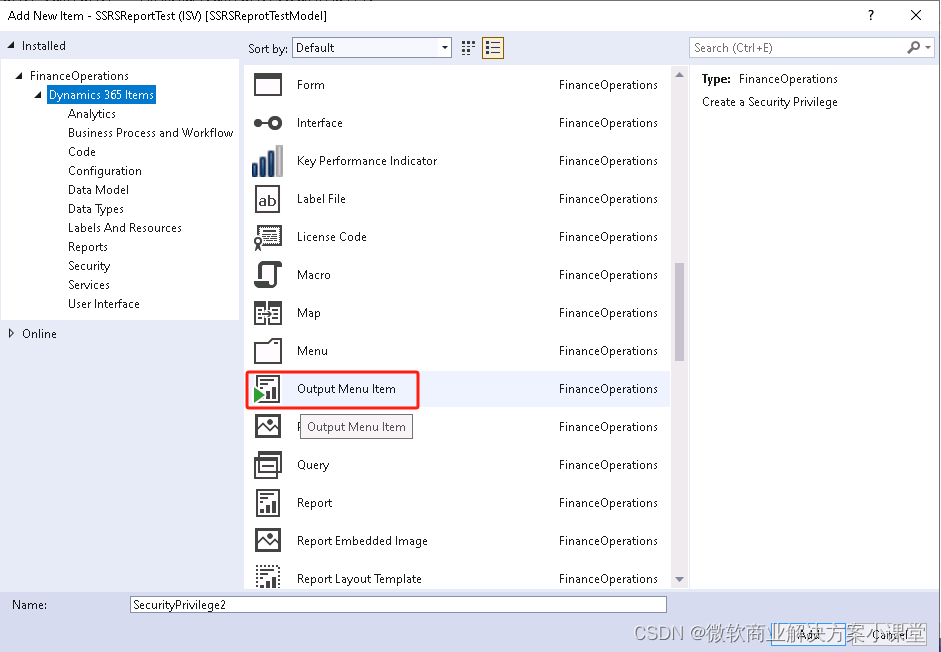Open the search options dropdown arrow
Image resolution: width=941 pixels, height=652 pixels.
[x=928, y=47]
